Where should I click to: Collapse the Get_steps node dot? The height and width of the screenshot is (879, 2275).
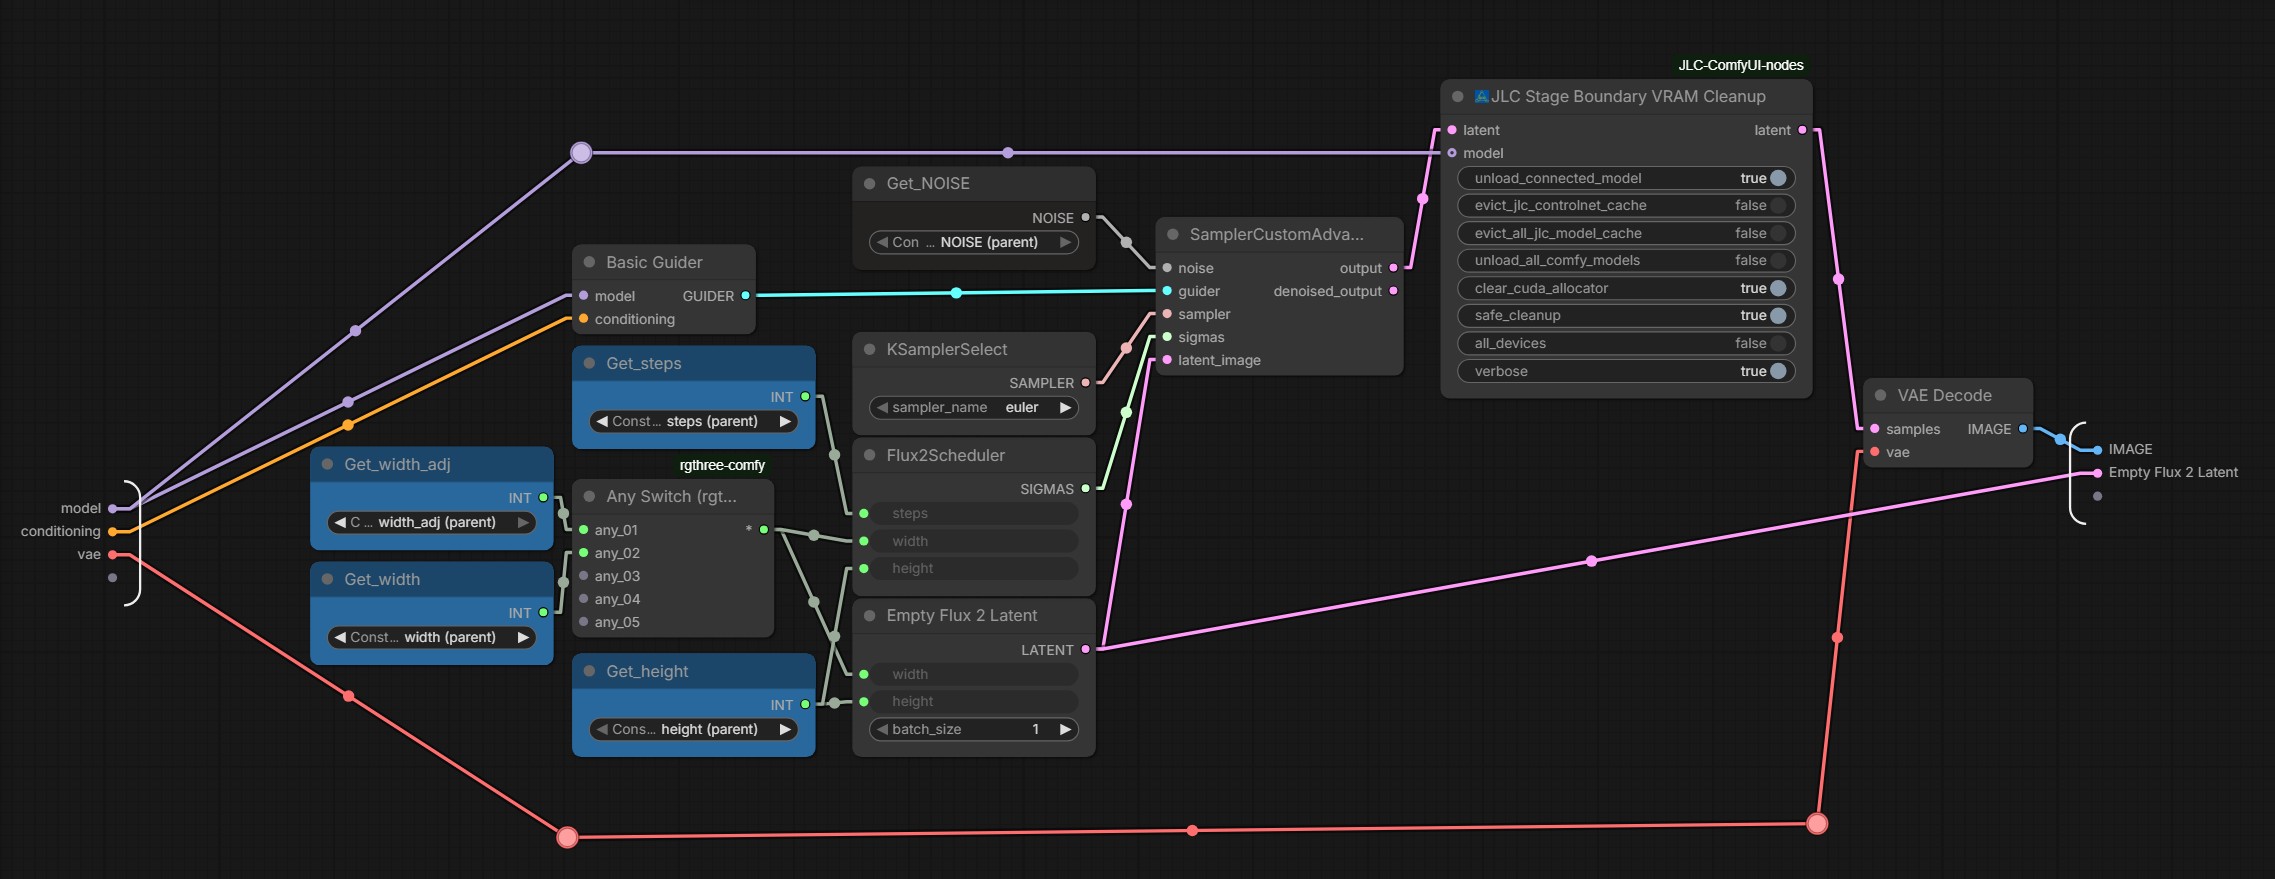pos(589,363)
